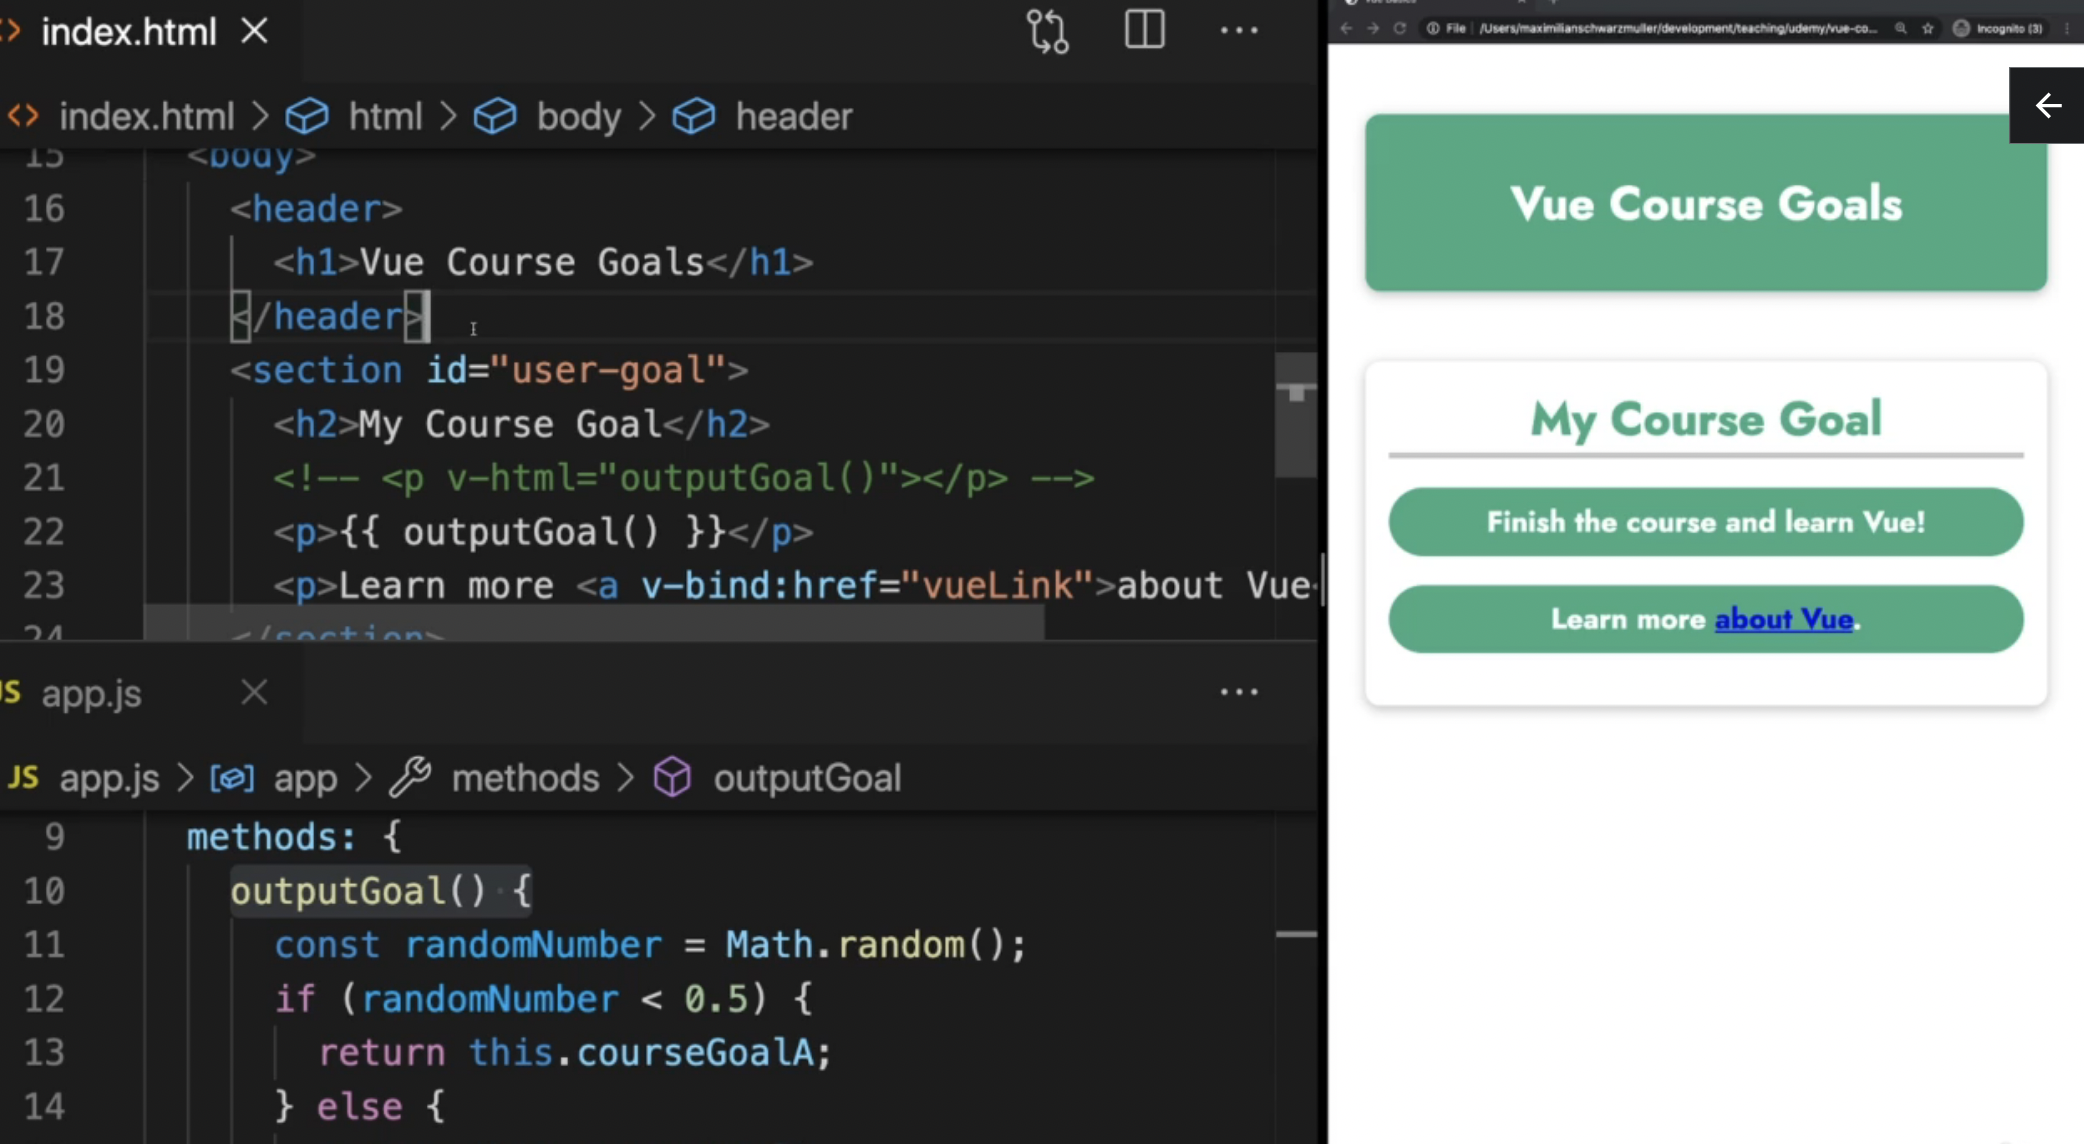Open more actions menu for app.js editor
This screenshot has height=1144, width=2084.
tap(1238, 692)
